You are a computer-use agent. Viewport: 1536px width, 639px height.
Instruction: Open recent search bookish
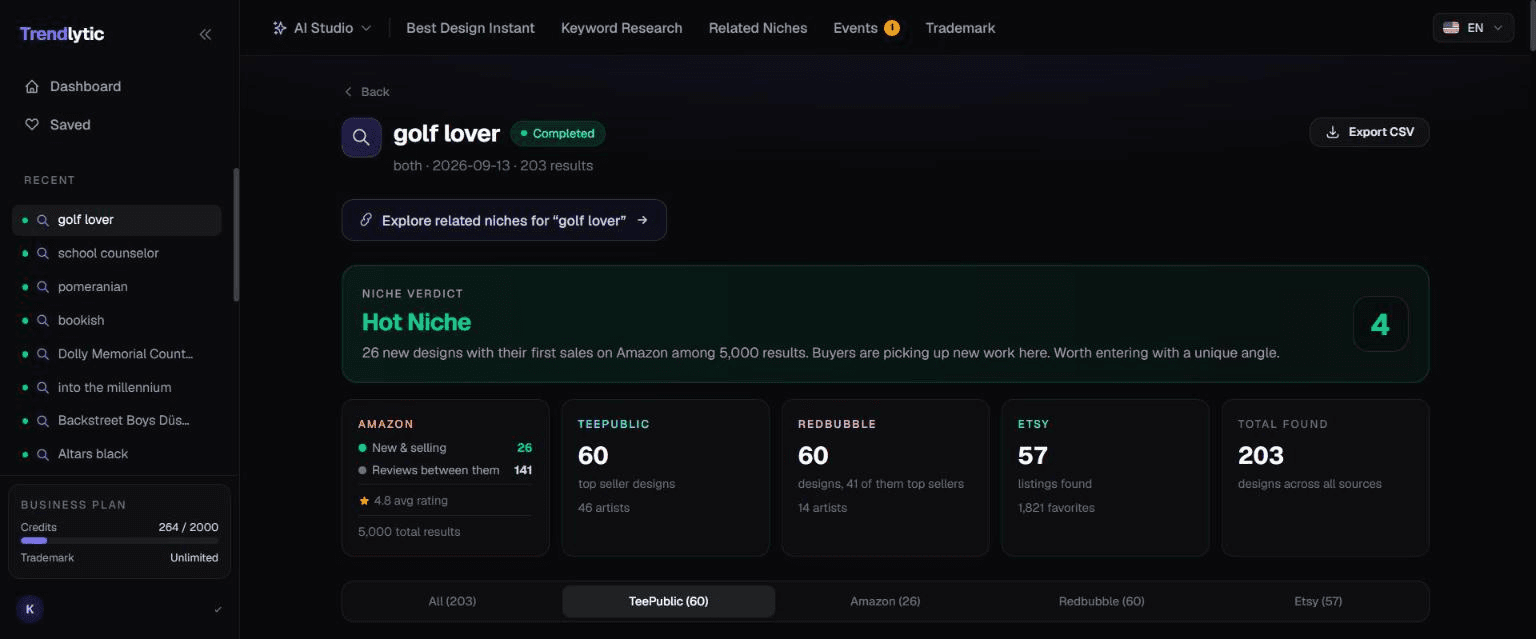point(117,320)
